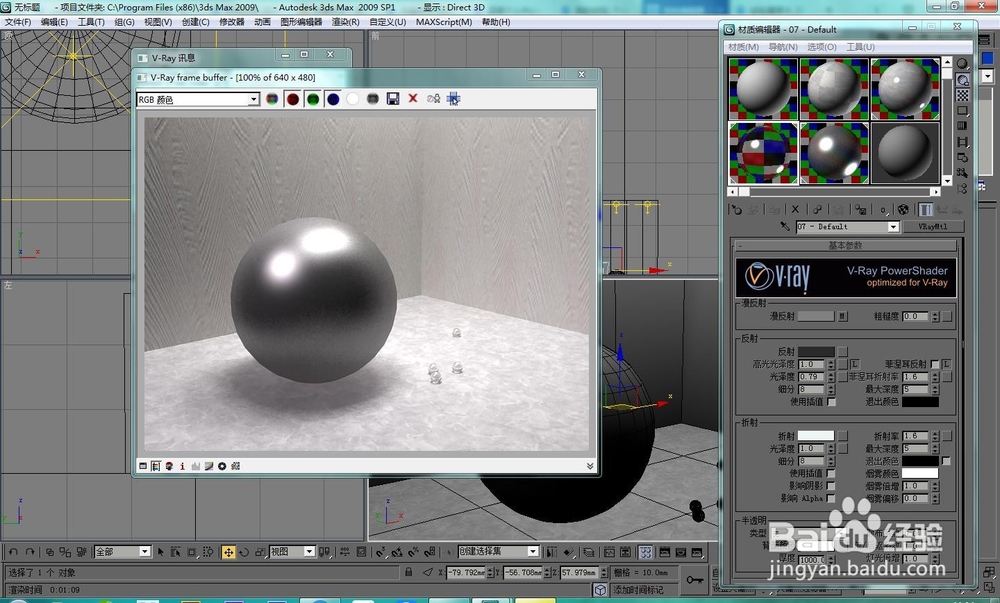This screenshot has width=1000, height=603.
Task: Enable the 菲涅耳反射 checkbox
Action: [935, 364]
